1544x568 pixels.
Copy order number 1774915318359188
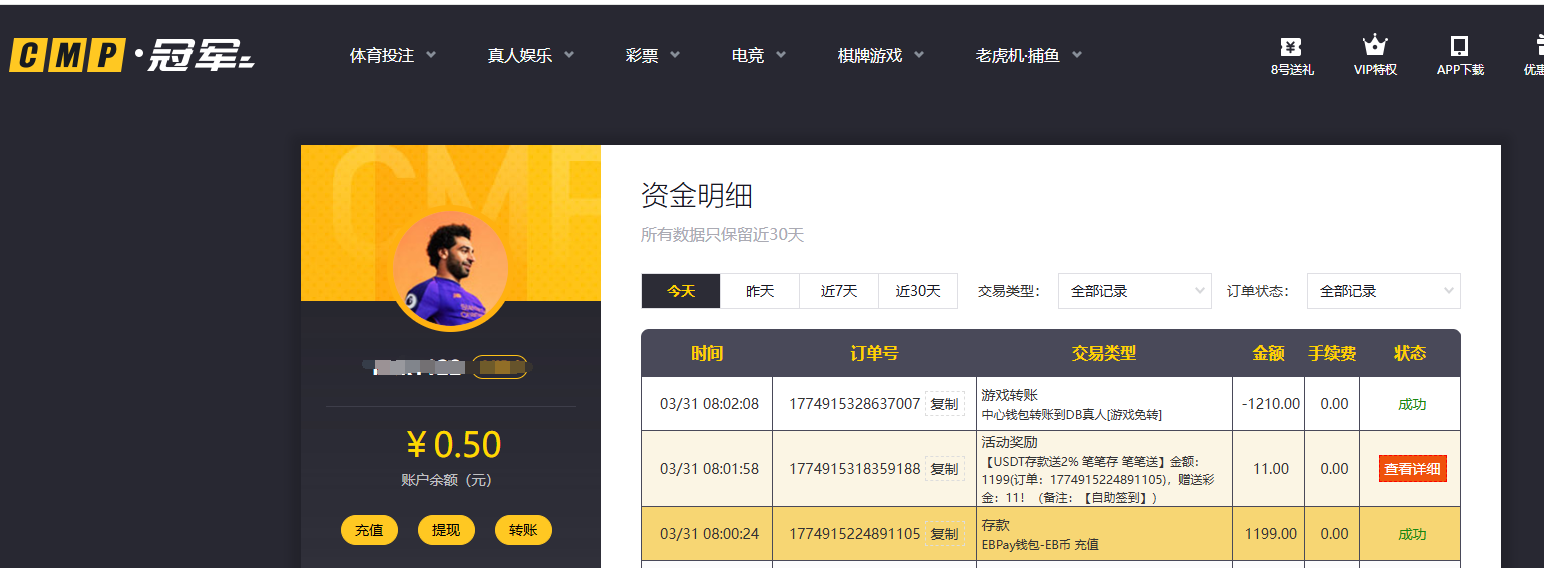click(944, 468)
